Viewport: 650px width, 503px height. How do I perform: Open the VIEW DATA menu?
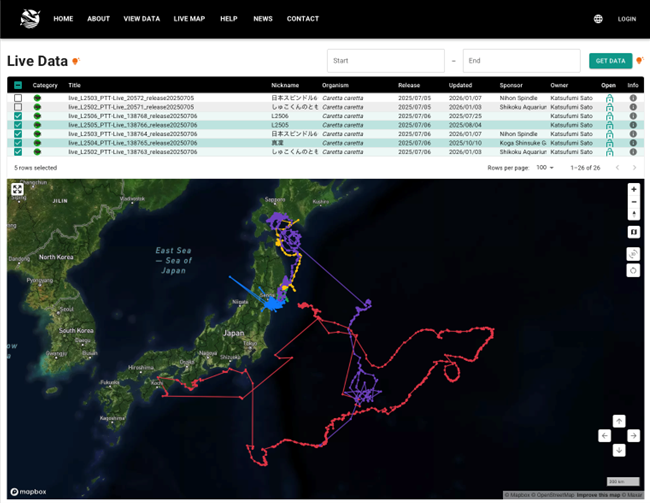[141, 19]
